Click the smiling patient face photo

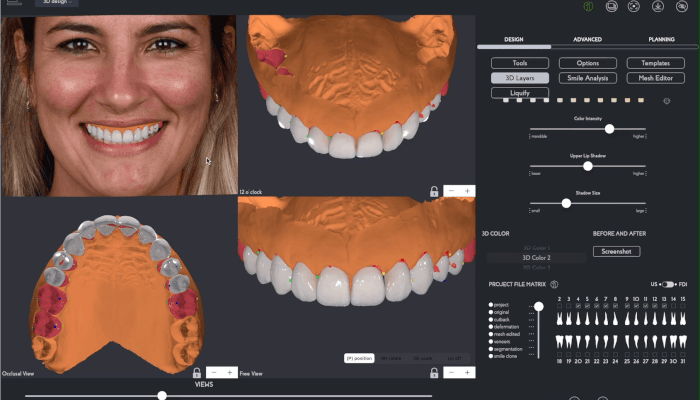[x=117, y=100]
